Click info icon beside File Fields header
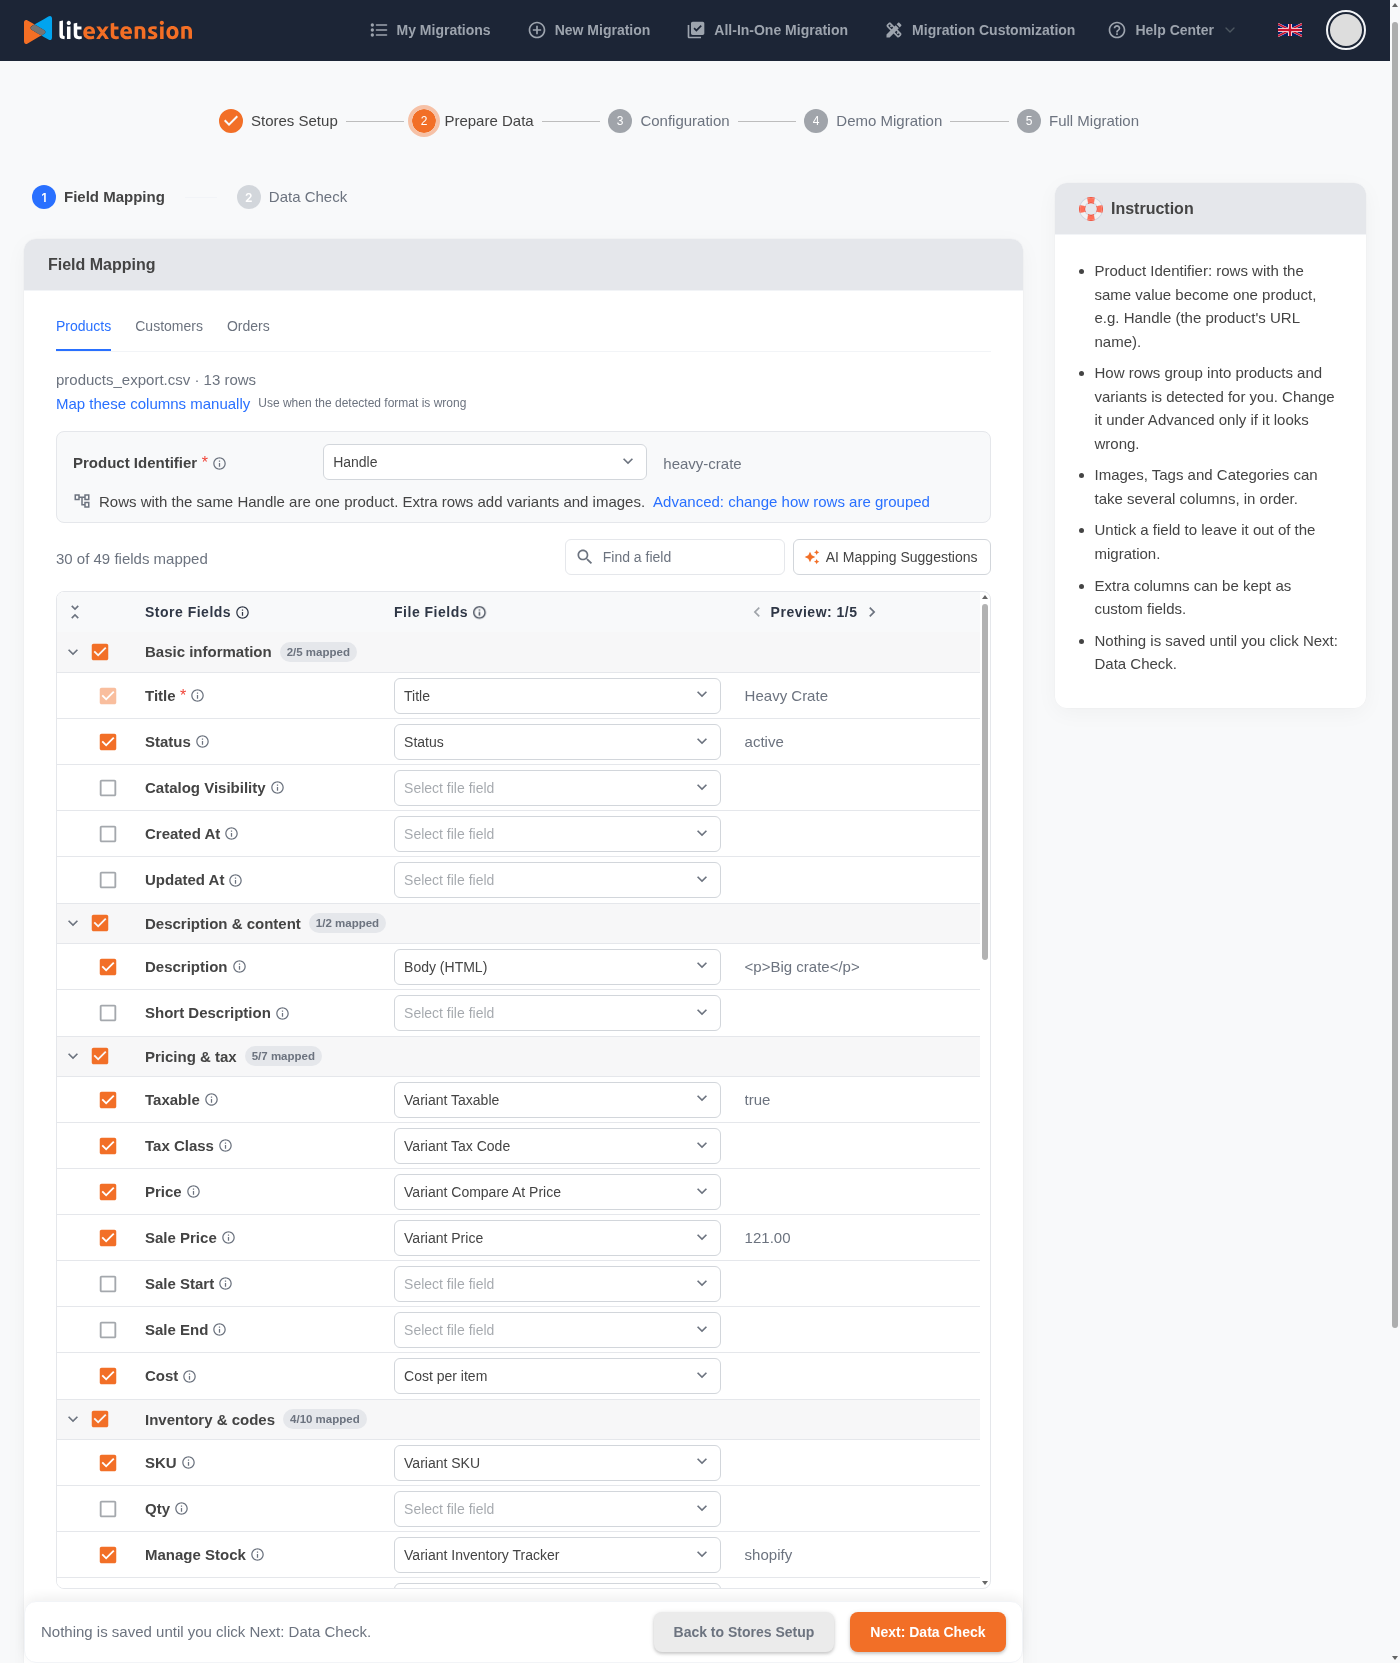Image resolution: width=1400 pixels, height=1663 pixels. point(479,613)
